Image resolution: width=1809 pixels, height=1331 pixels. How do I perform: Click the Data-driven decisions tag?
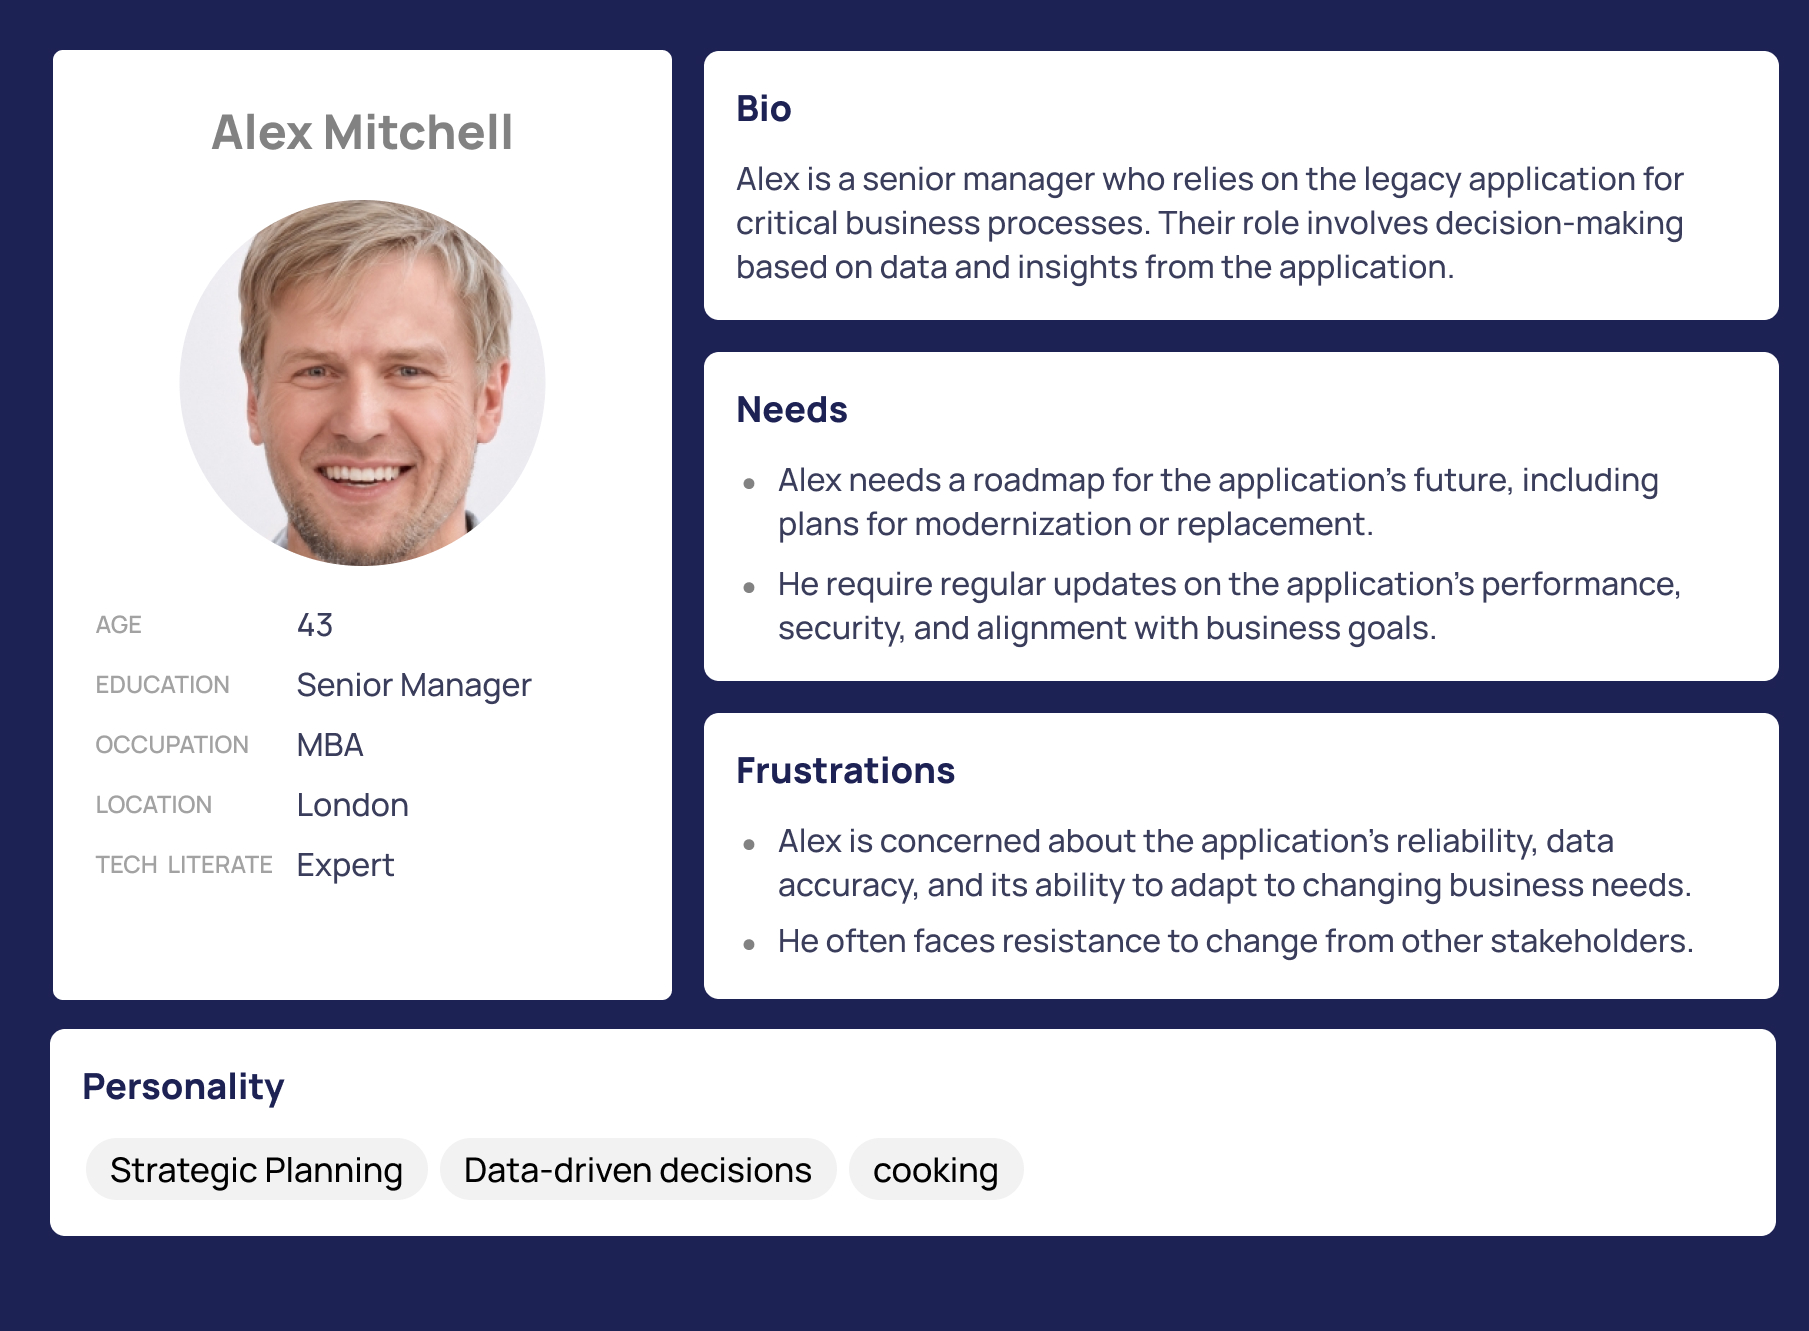637,1169
